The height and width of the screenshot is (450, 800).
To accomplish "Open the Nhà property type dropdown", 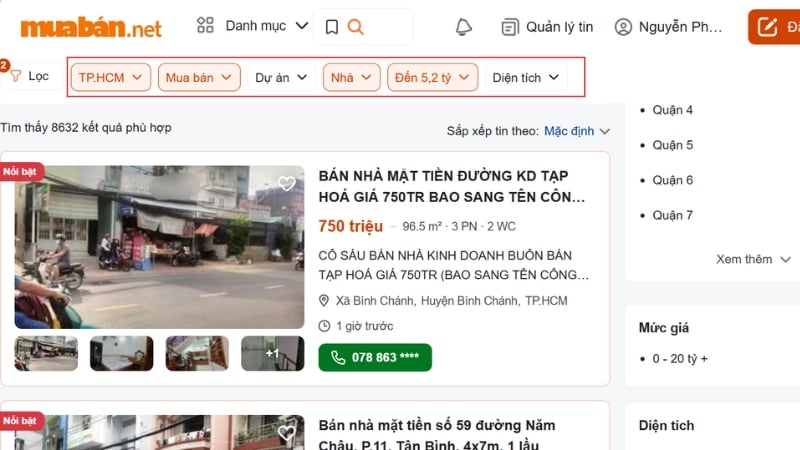I will [352, 78].
